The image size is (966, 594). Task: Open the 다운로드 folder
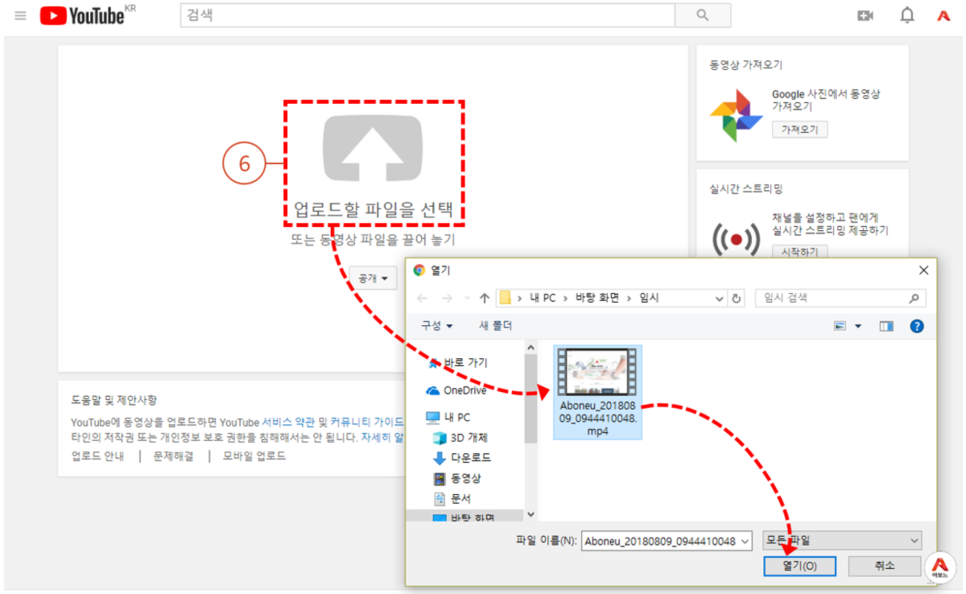462,458
